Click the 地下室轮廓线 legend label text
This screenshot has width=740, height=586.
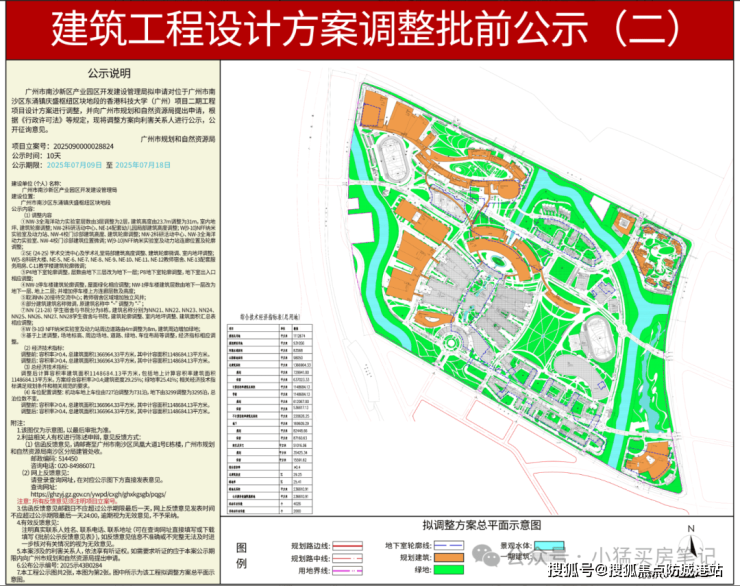407,546
